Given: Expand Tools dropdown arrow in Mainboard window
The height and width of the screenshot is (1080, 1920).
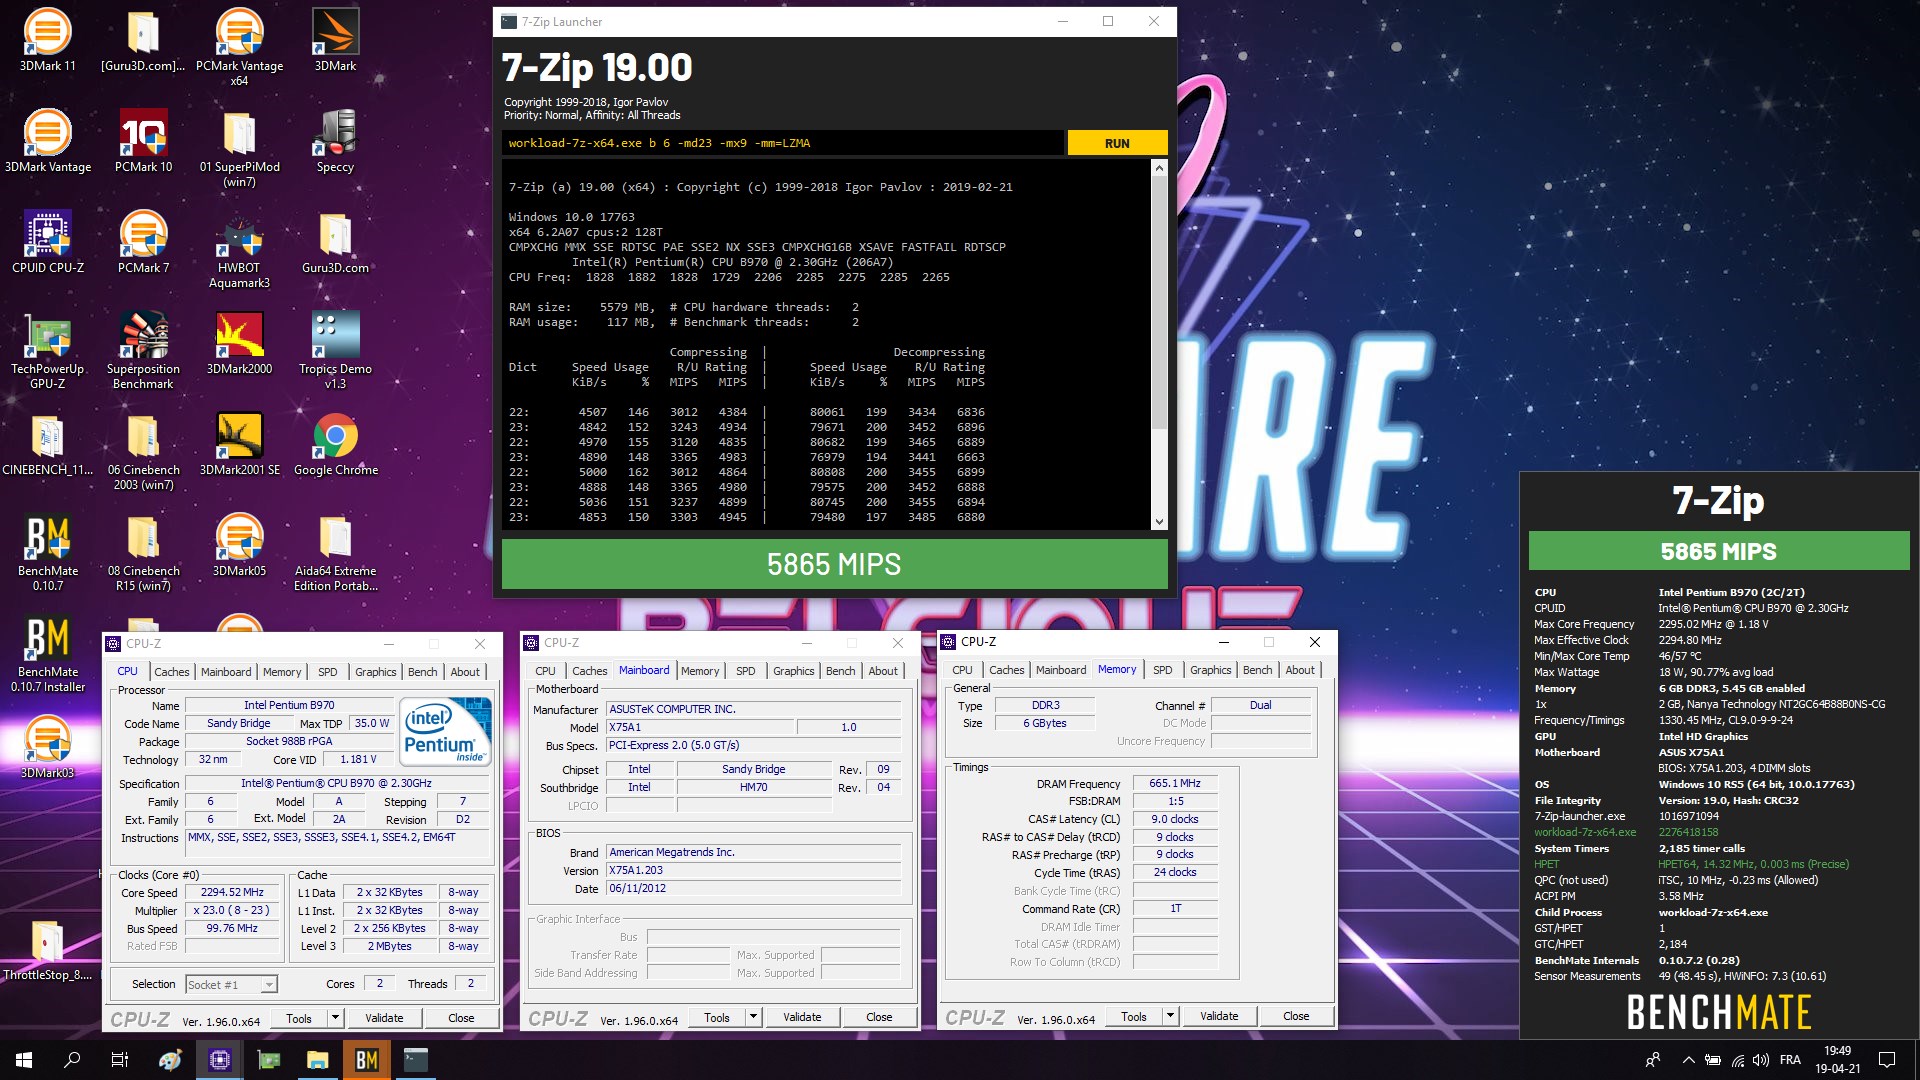Looking at the screenshot, I should click(753, 1017).
